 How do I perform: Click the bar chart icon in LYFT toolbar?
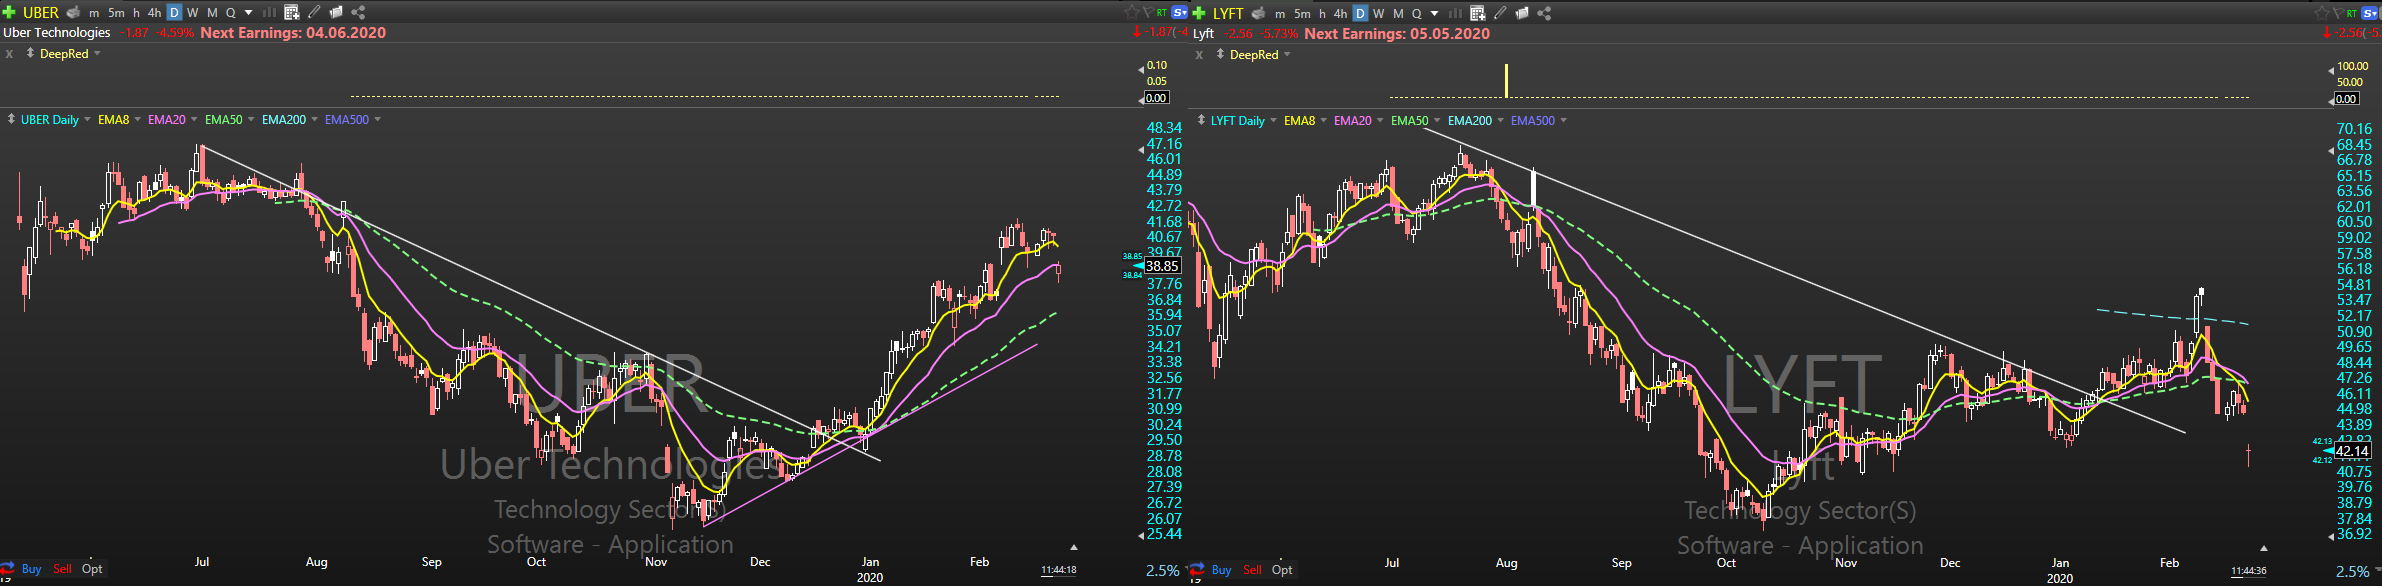pos(1455,13)
